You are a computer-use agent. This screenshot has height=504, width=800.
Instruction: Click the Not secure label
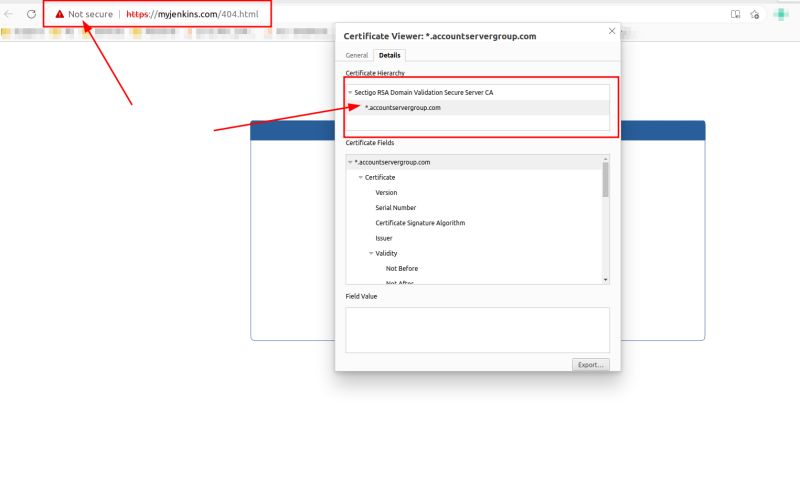pyautogui.click(x=90, y=14)
